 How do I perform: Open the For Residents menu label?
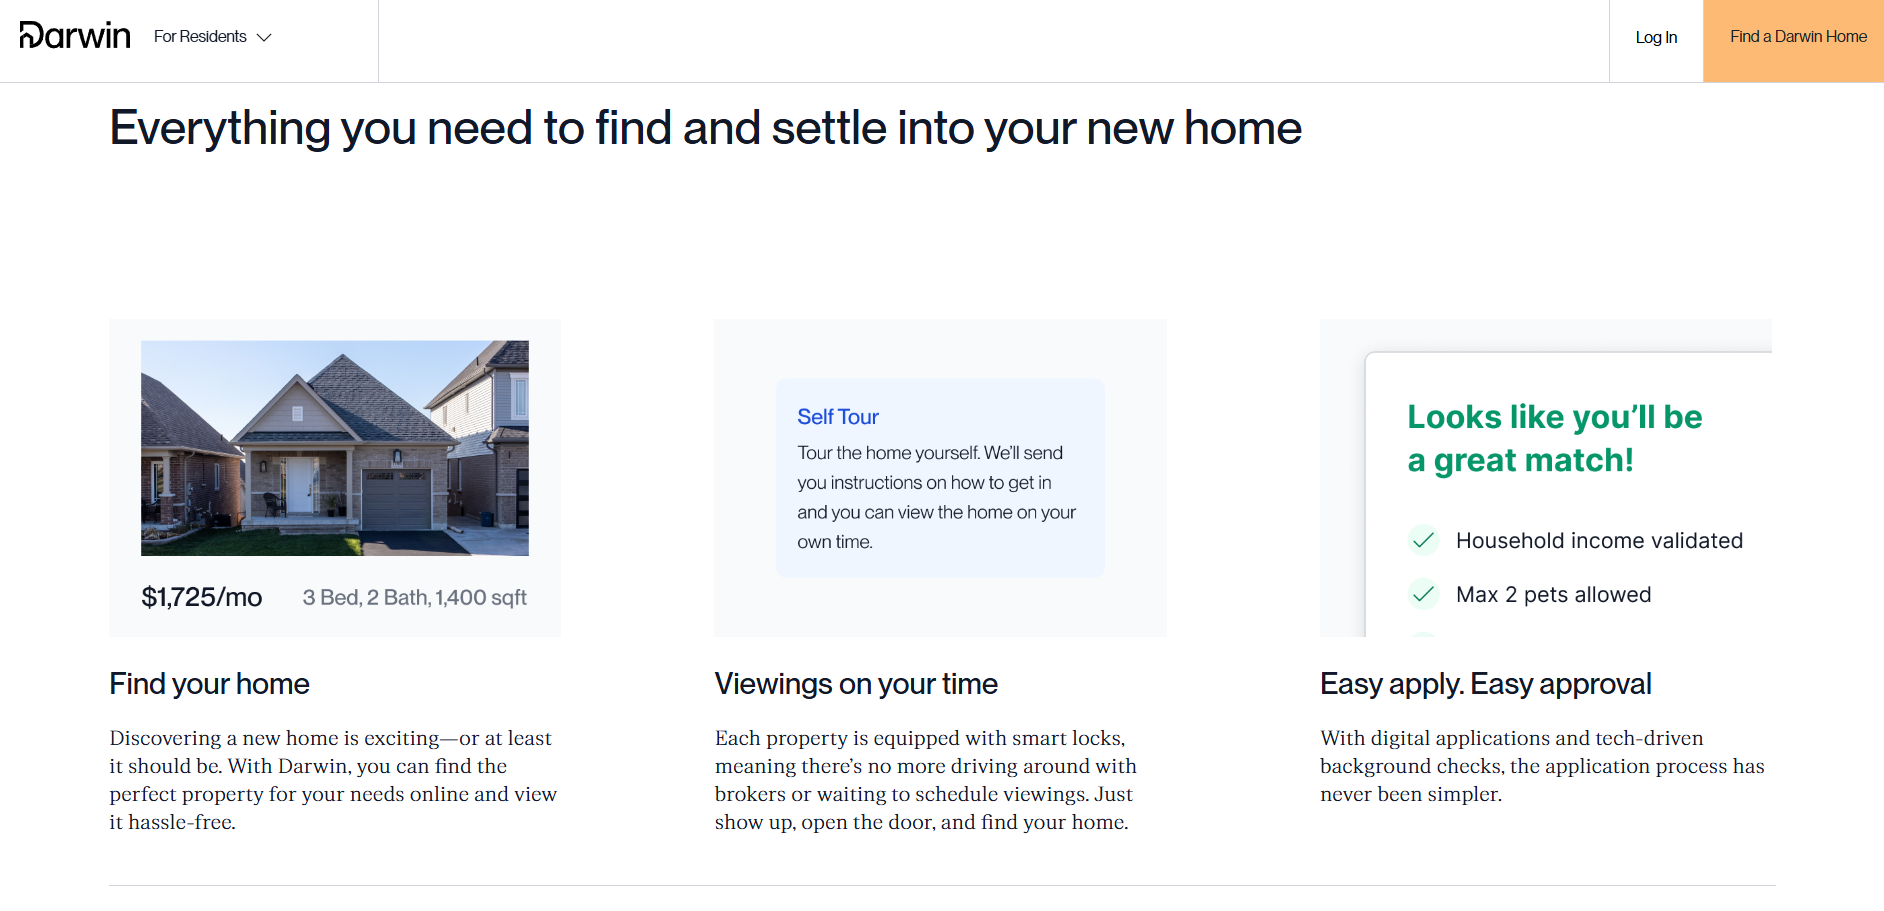[200, 37]
